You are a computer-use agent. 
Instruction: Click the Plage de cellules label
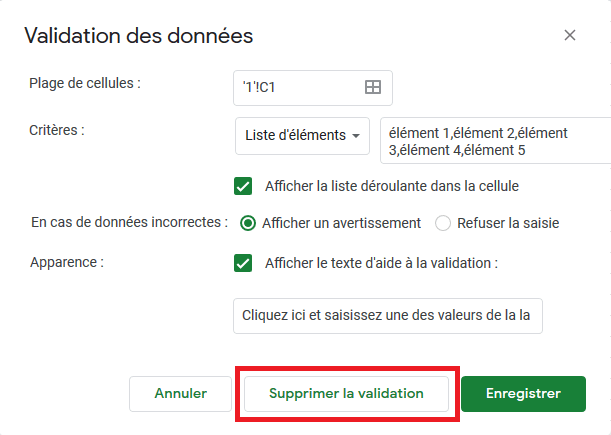click(85, 83)
